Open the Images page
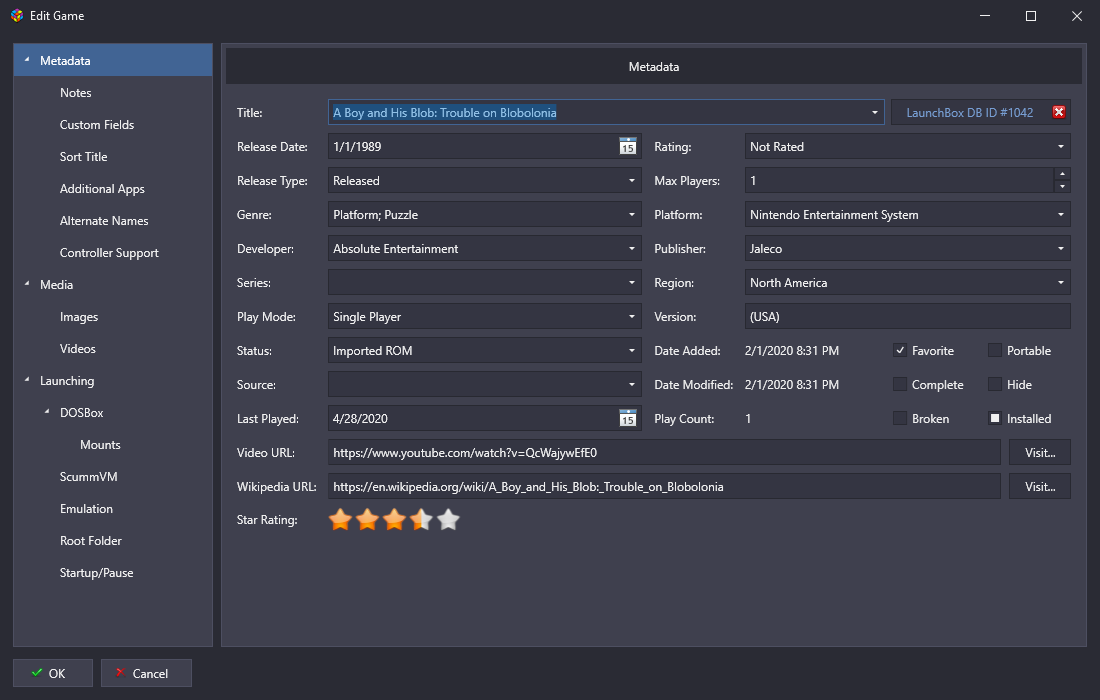 coord(79,317)
